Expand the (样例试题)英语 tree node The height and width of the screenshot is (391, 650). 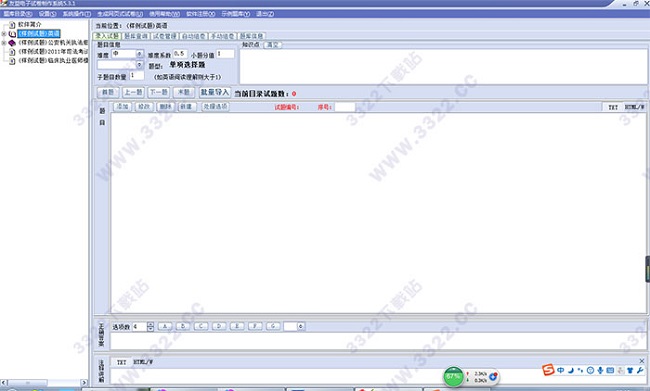point(4,34)
